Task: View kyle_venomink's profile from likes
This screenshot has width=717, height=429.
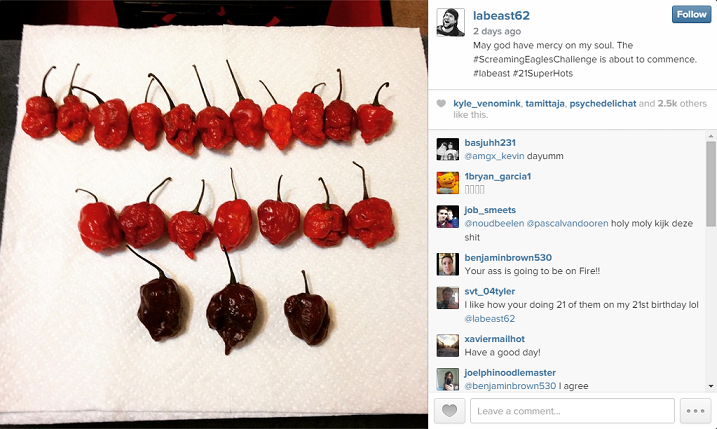Action: click(487, 103)
